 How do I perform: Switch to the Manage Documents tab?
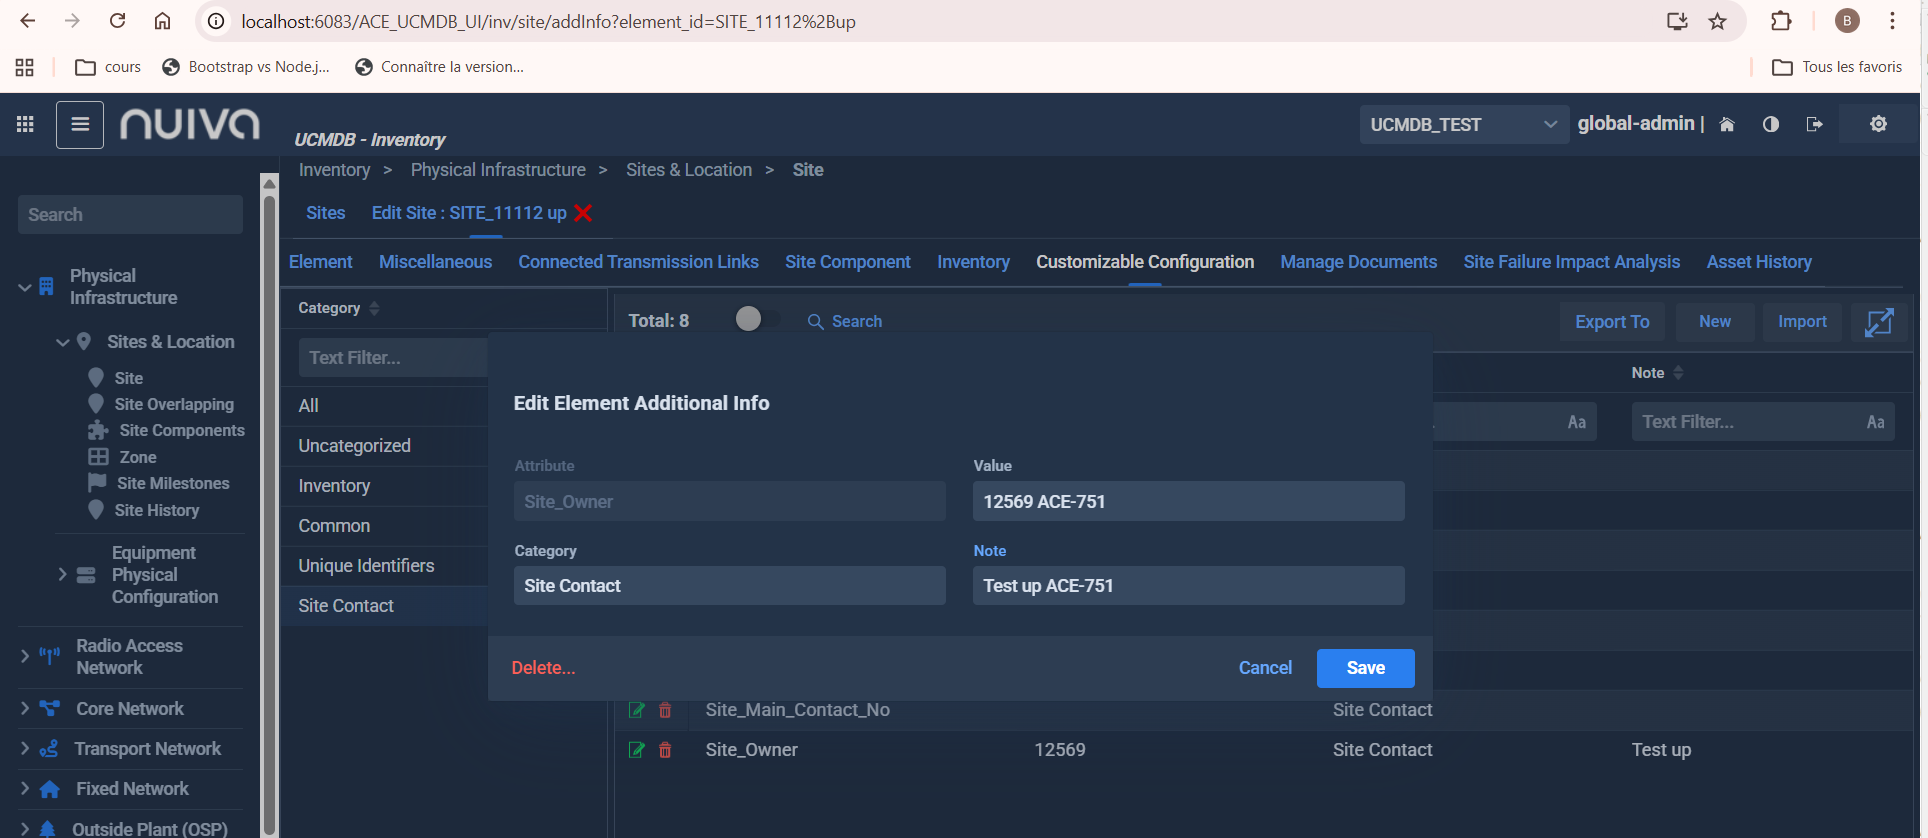[1358, 262]
